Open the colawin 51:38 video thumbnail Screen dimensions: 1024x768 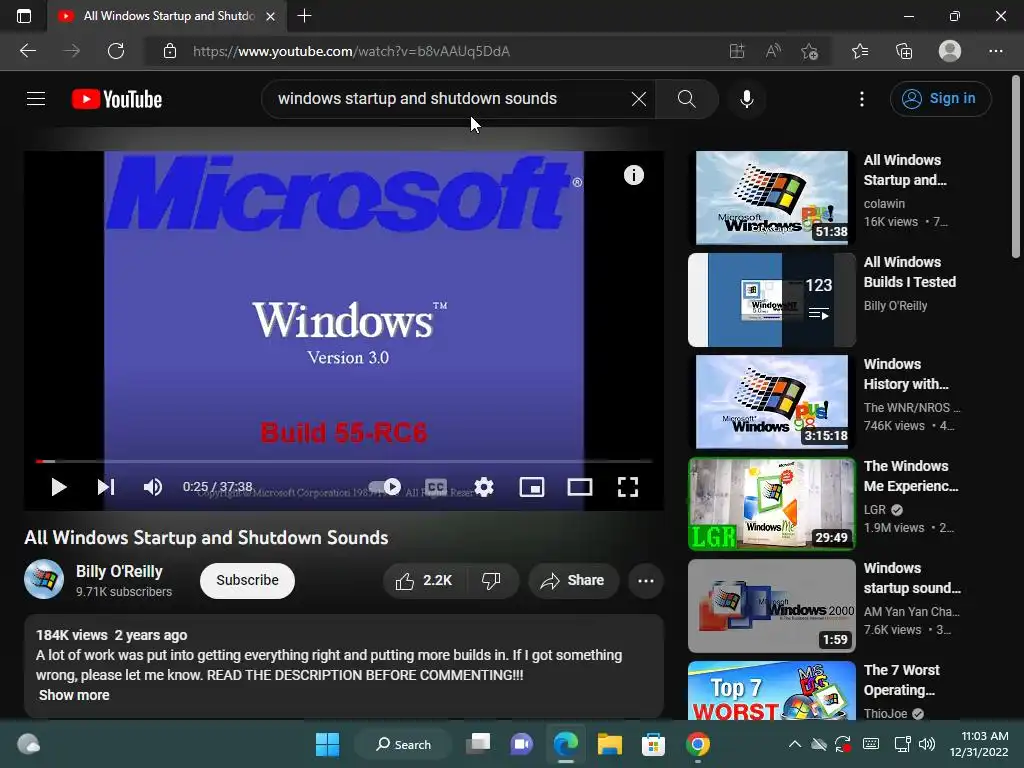coord(772,198)
